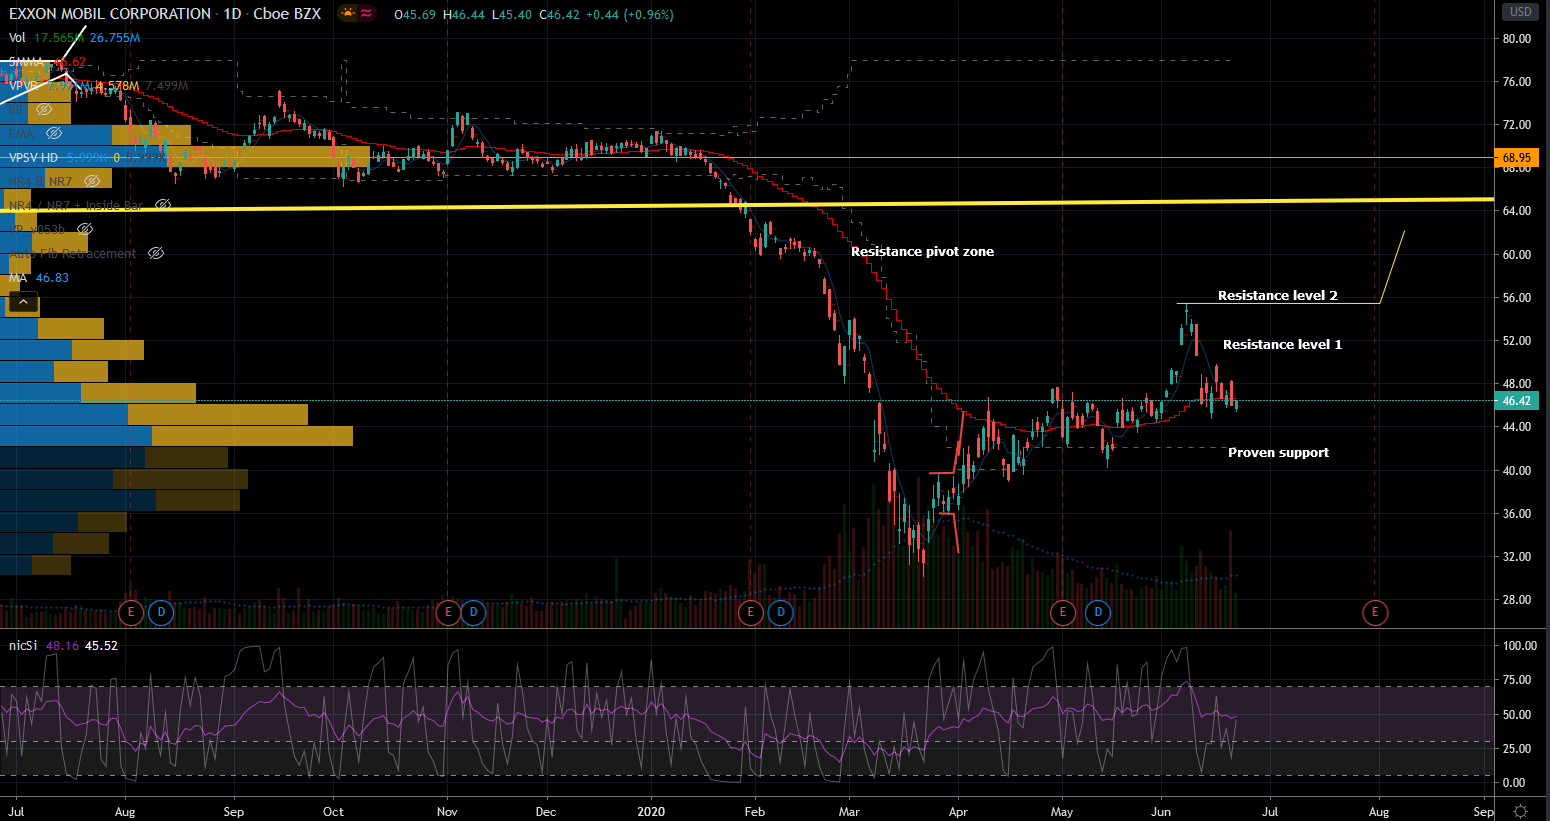
Task: Click the Mar label on the time axis
Action: coord(849,812)
